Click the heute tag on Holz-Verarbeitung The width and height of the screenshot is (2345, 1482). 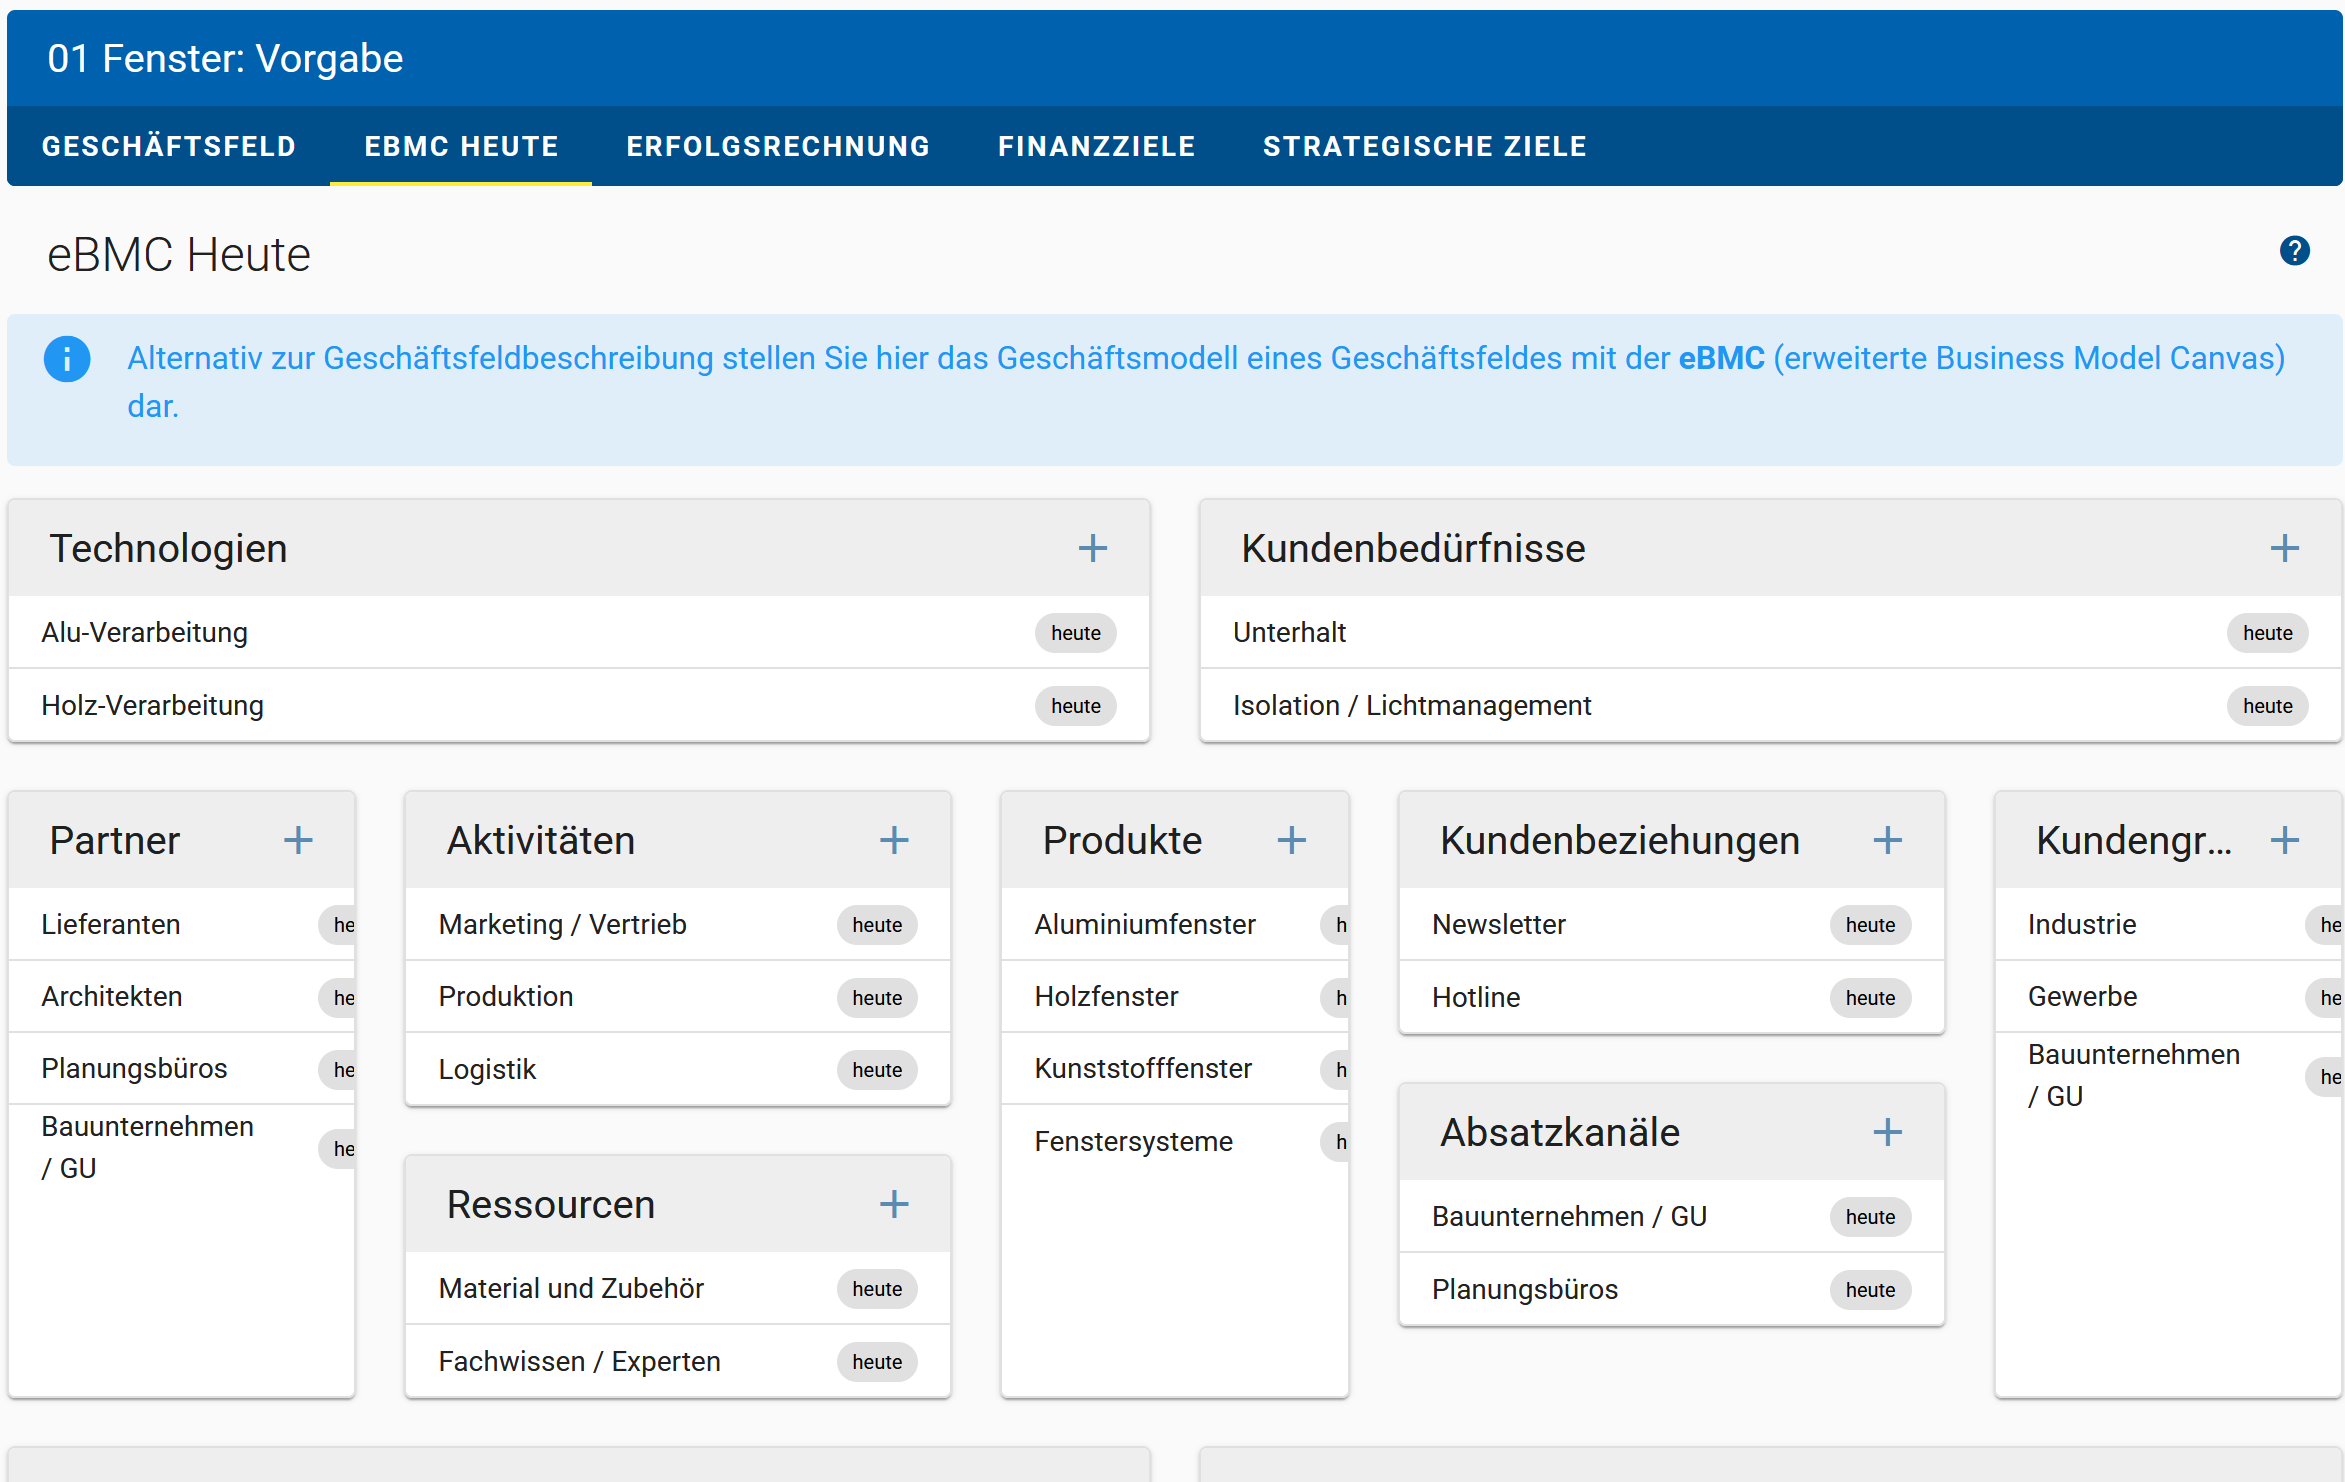(x=1076, y=706)
